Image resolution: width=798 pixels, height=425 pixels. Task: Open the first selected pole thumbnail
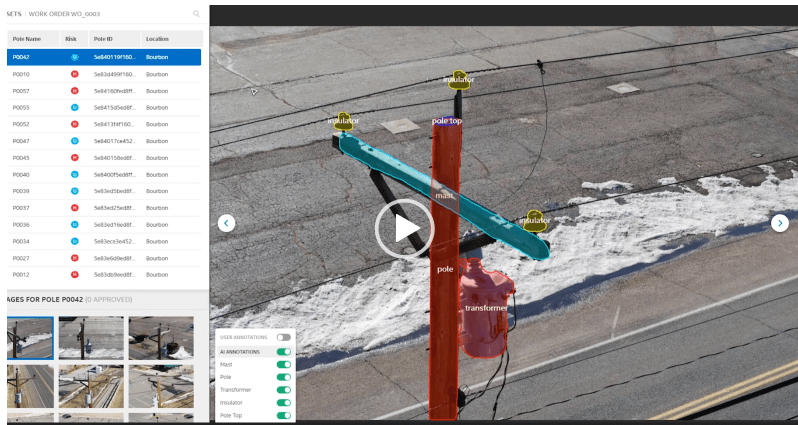click(x=30, y=338)
